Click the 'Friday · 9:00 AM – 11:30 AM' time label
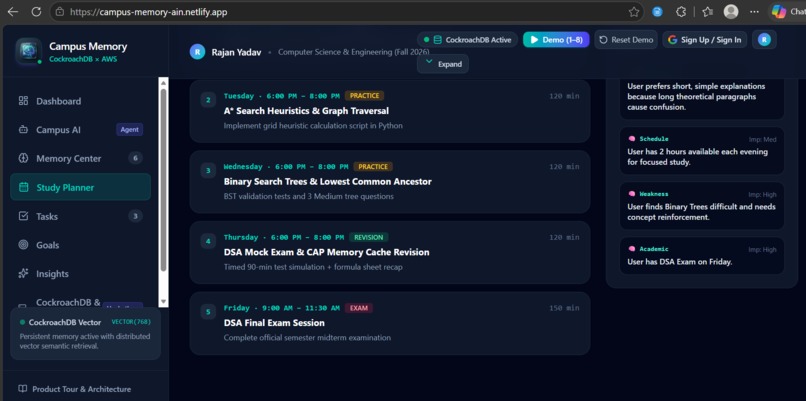The image size is (806, 401). 282,308
